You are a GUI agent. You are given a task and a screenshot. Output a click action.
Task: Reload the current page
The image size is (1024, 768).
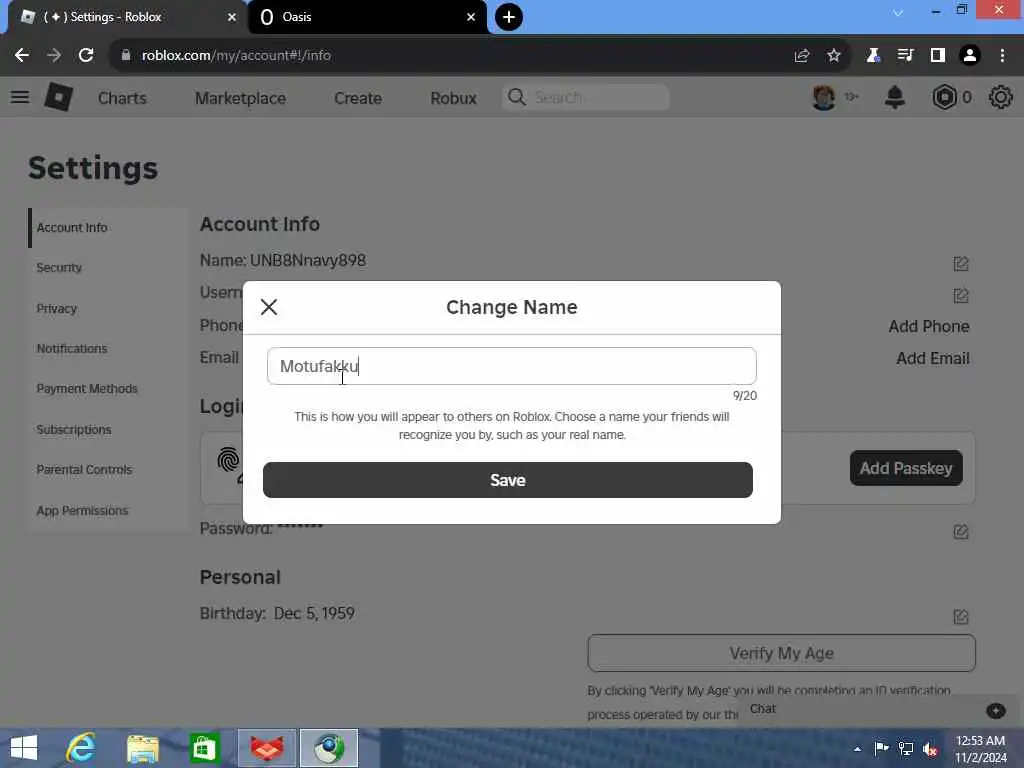click(86, 56)
